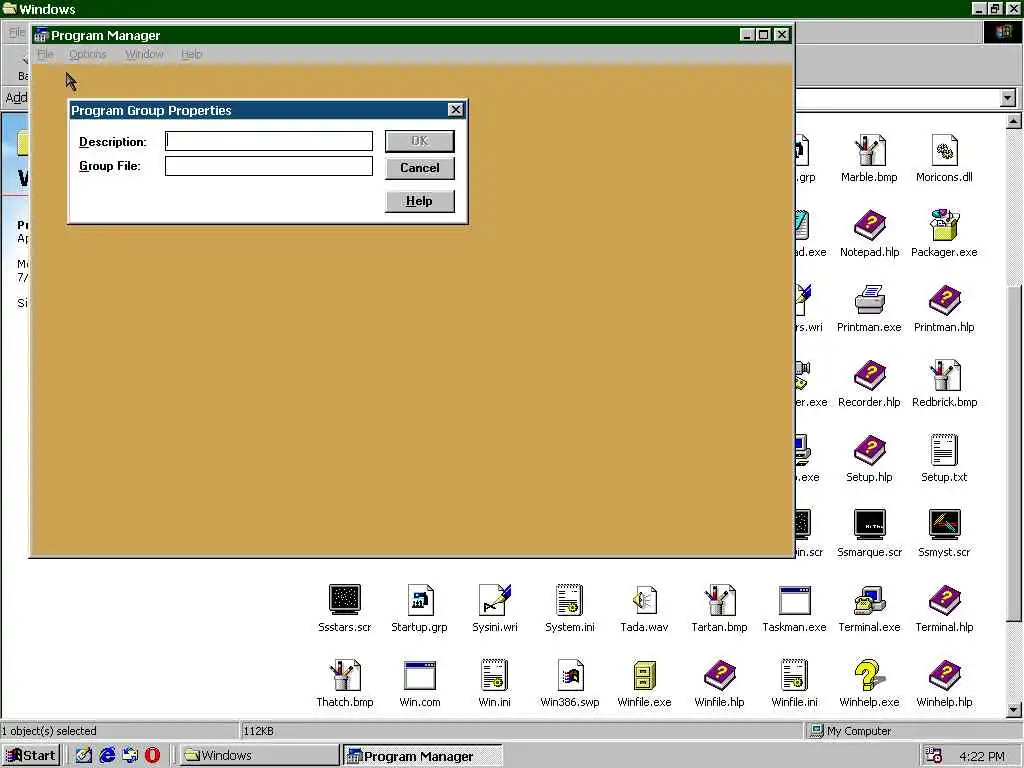Focus the Description text field
The height and width of the screenshot is (768, 1024).
point(268,141)
